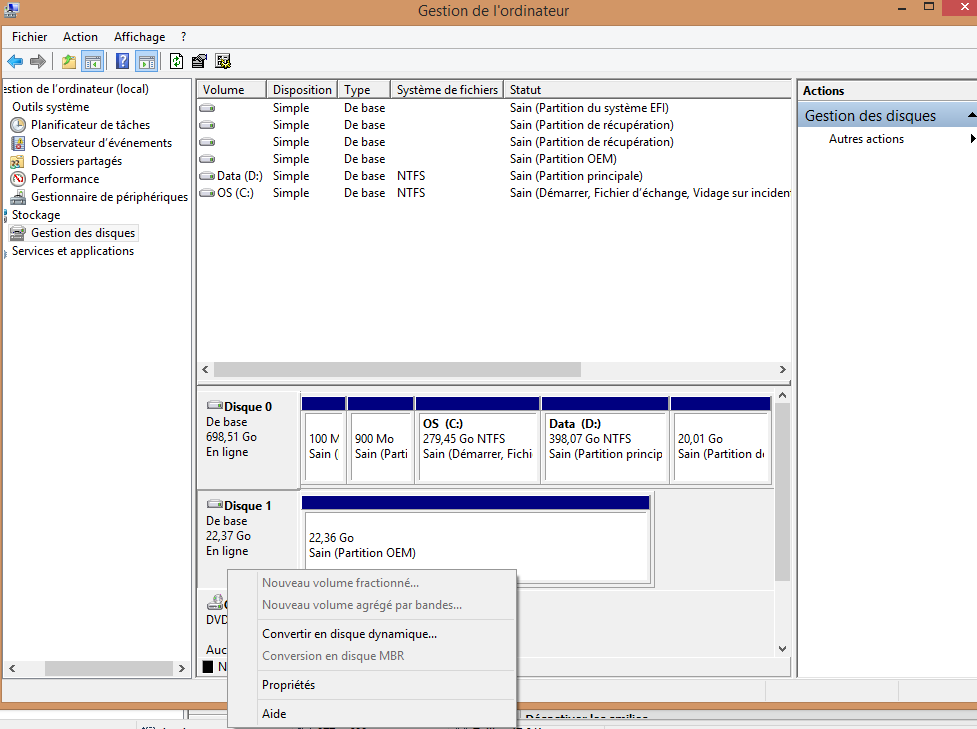Click the Disque 1 drive icon

tap(215, 505)
